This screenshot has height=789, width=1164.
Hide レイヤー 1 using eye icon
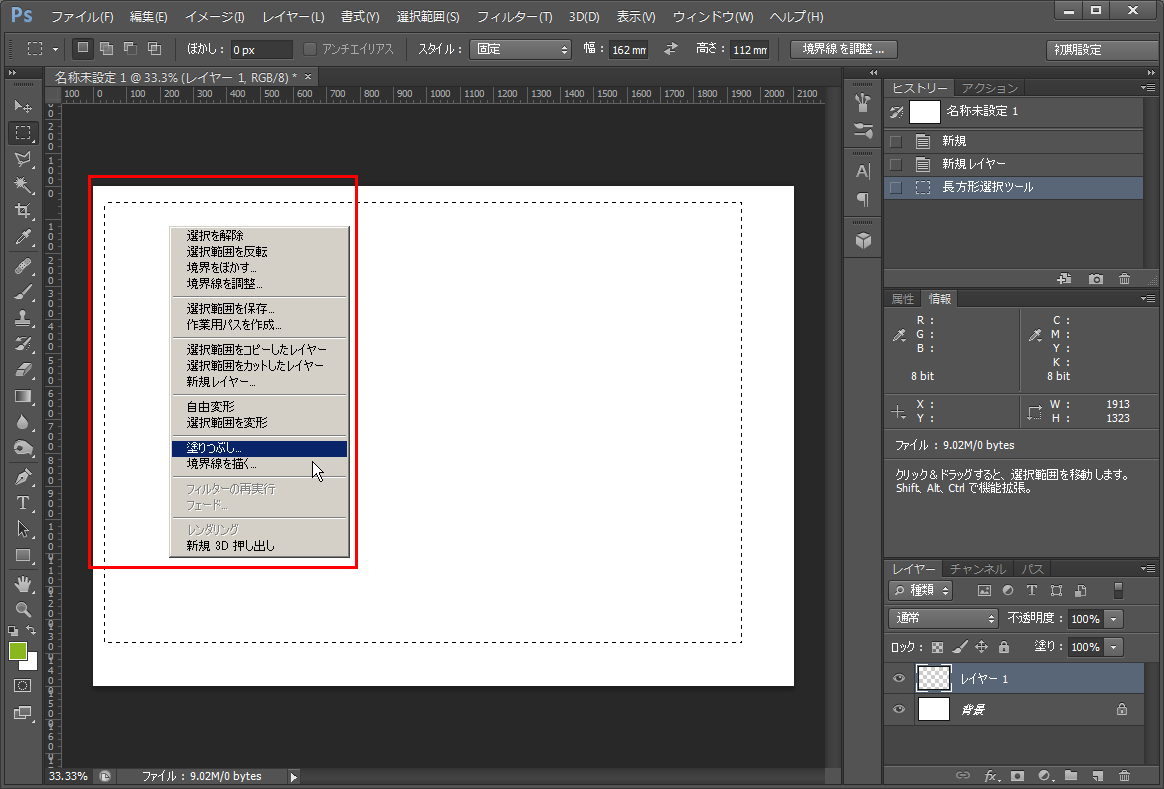(x=899, y=679)
